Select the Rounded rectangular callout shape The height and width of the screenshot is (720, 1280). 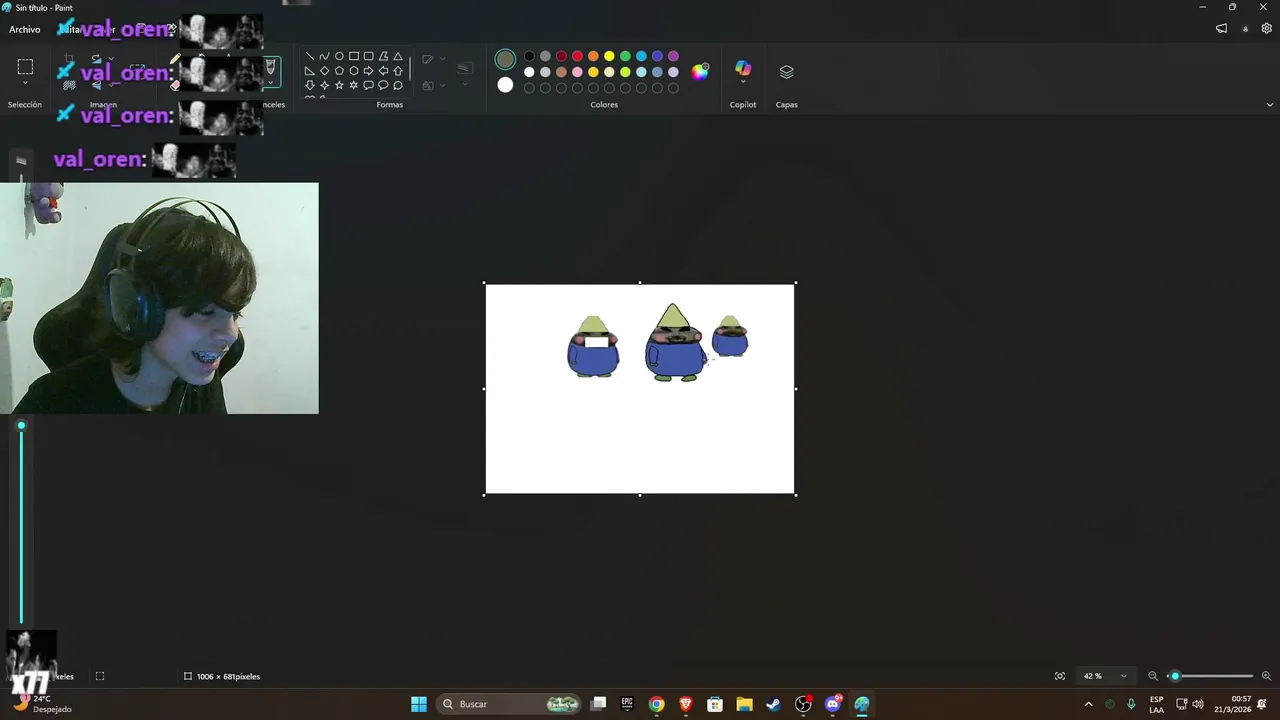[x=368, y=86]
